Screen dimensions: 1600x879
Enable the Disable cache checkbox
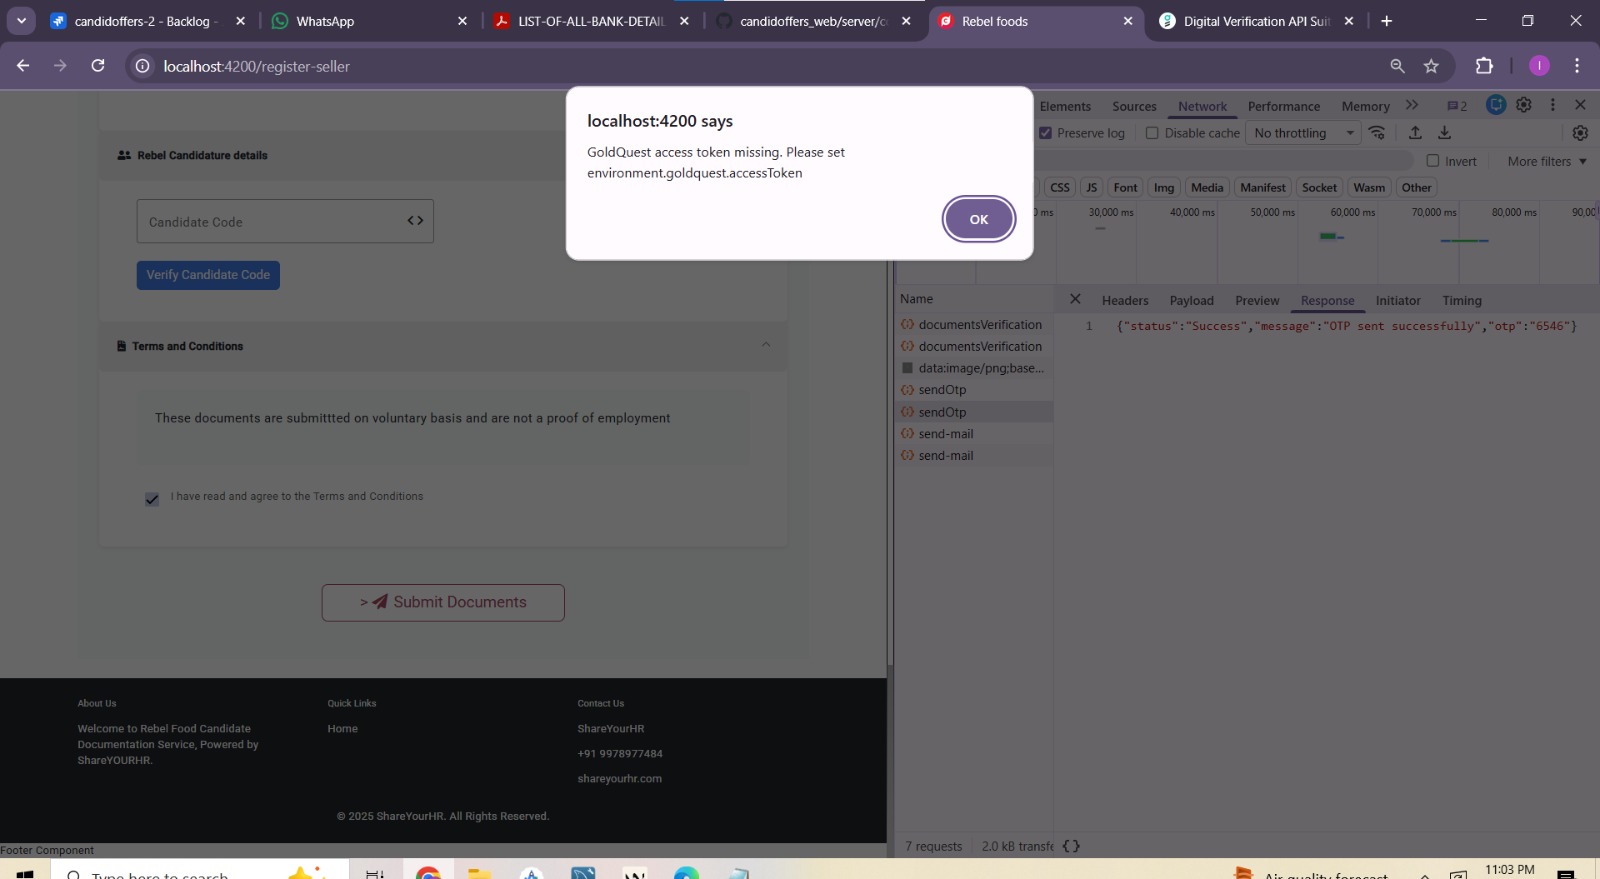point(1152,133)
